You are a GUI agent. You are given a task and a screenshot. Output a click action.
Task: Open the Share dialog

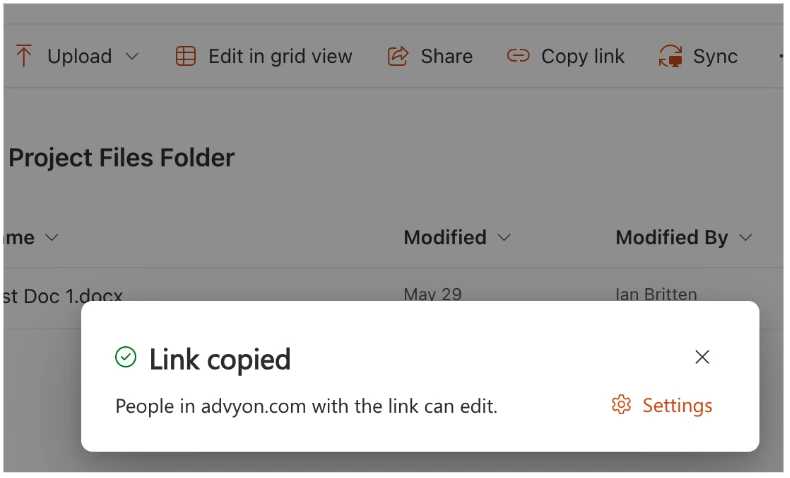point(446,57)
